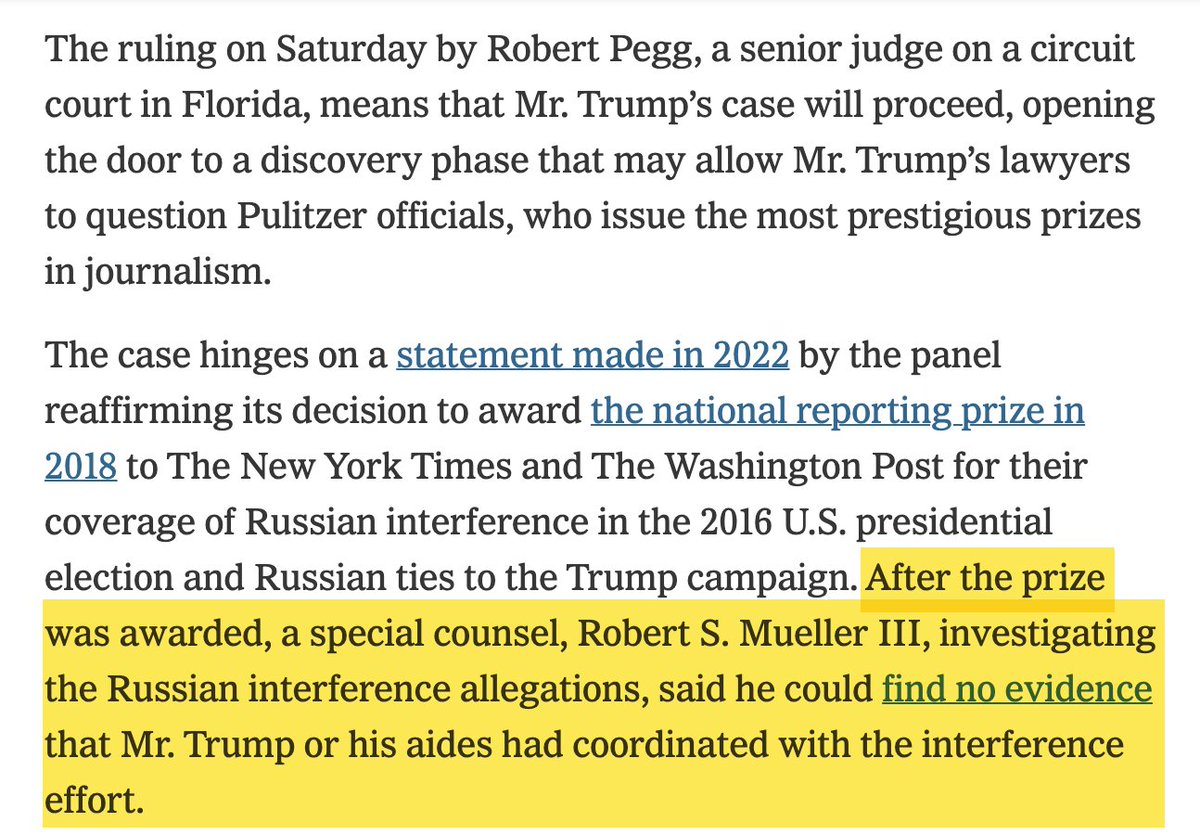Open the "find no evidence" link

click(x=1016, y=689)
